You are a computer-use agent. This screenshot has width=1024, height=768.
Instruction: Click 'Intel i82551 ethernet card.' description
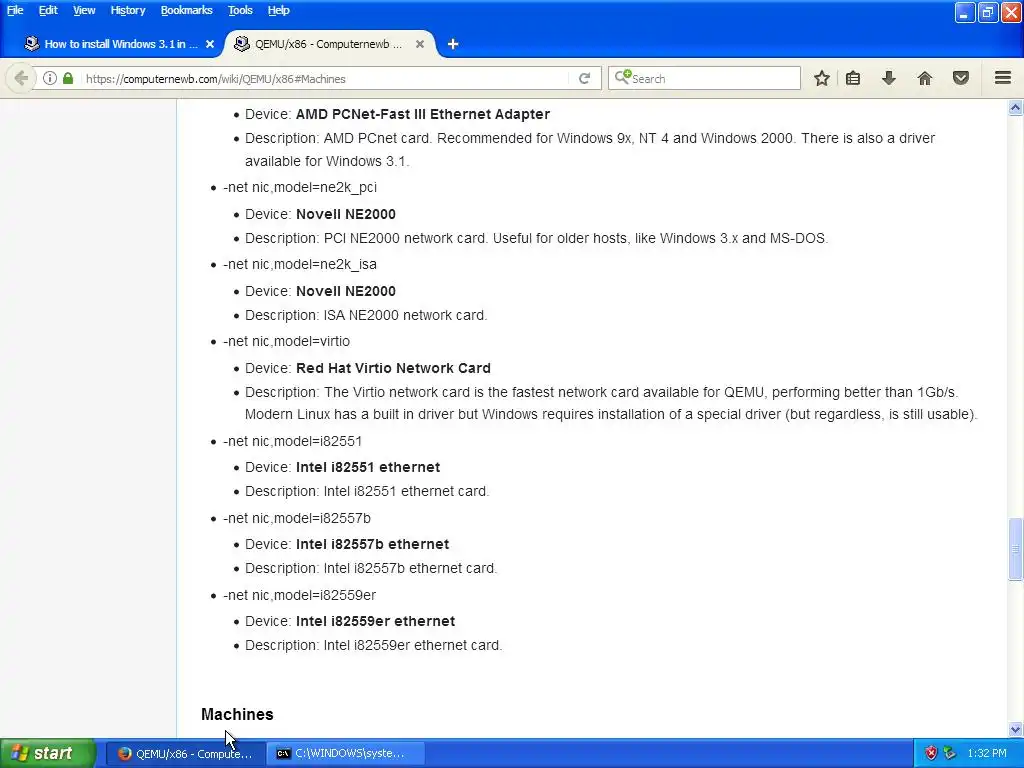tap(406, 492)
